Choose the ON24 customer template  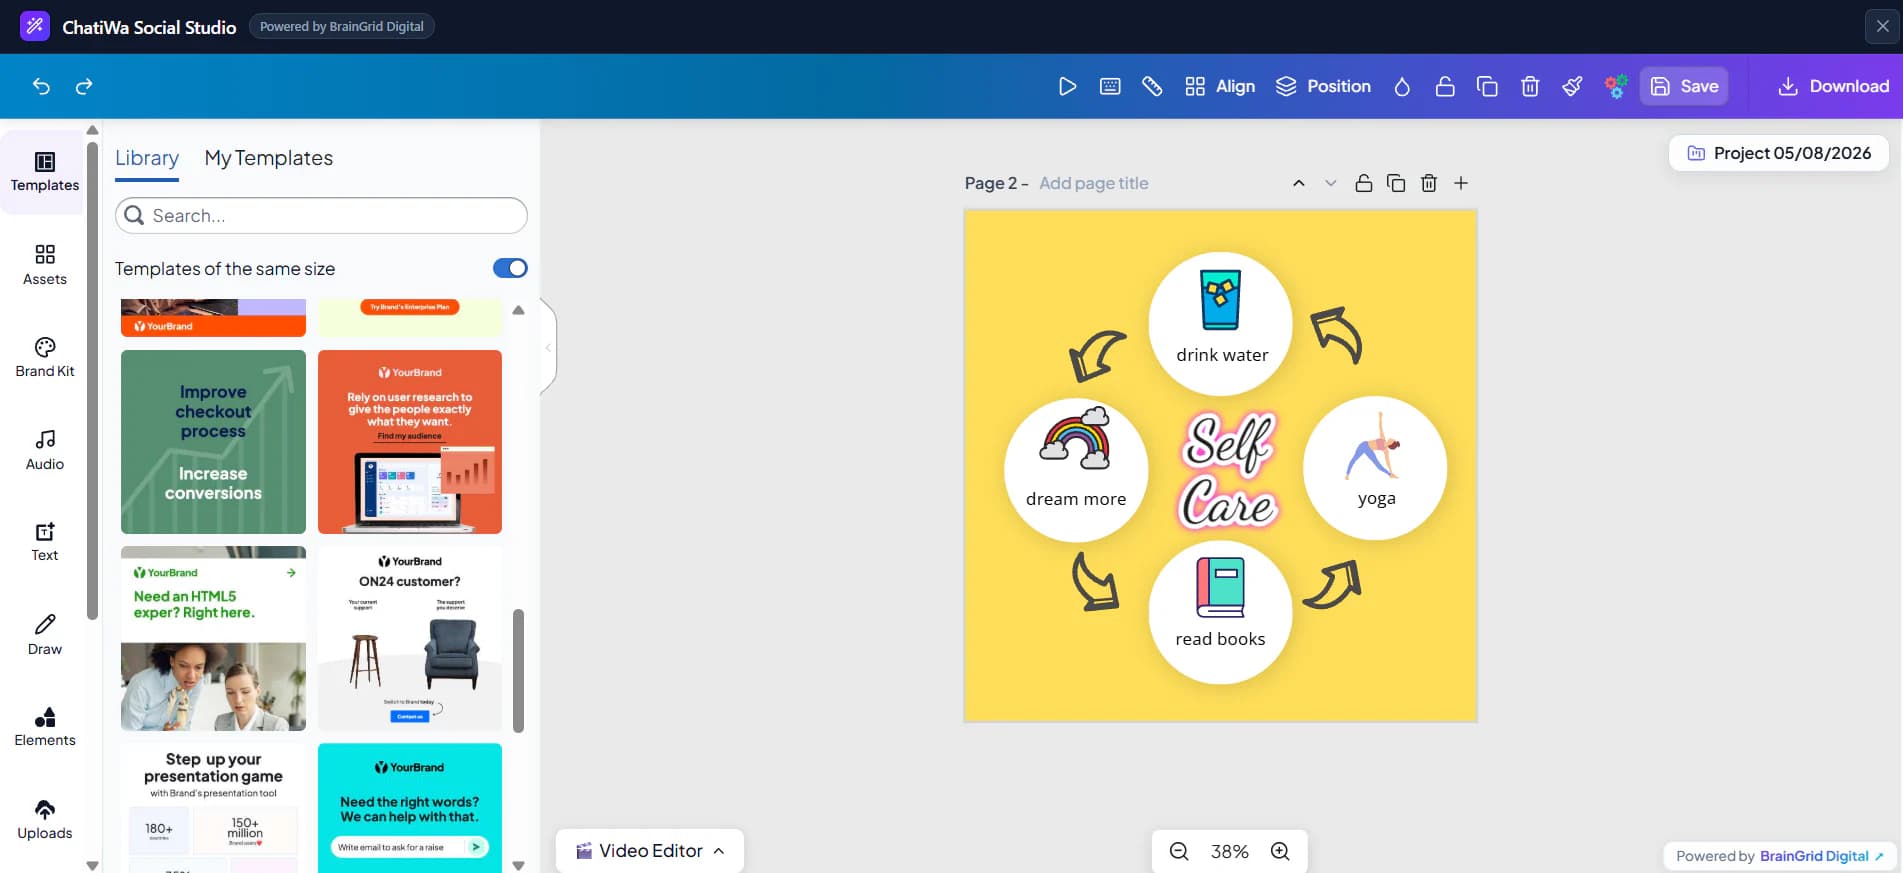tap(410, 638)
